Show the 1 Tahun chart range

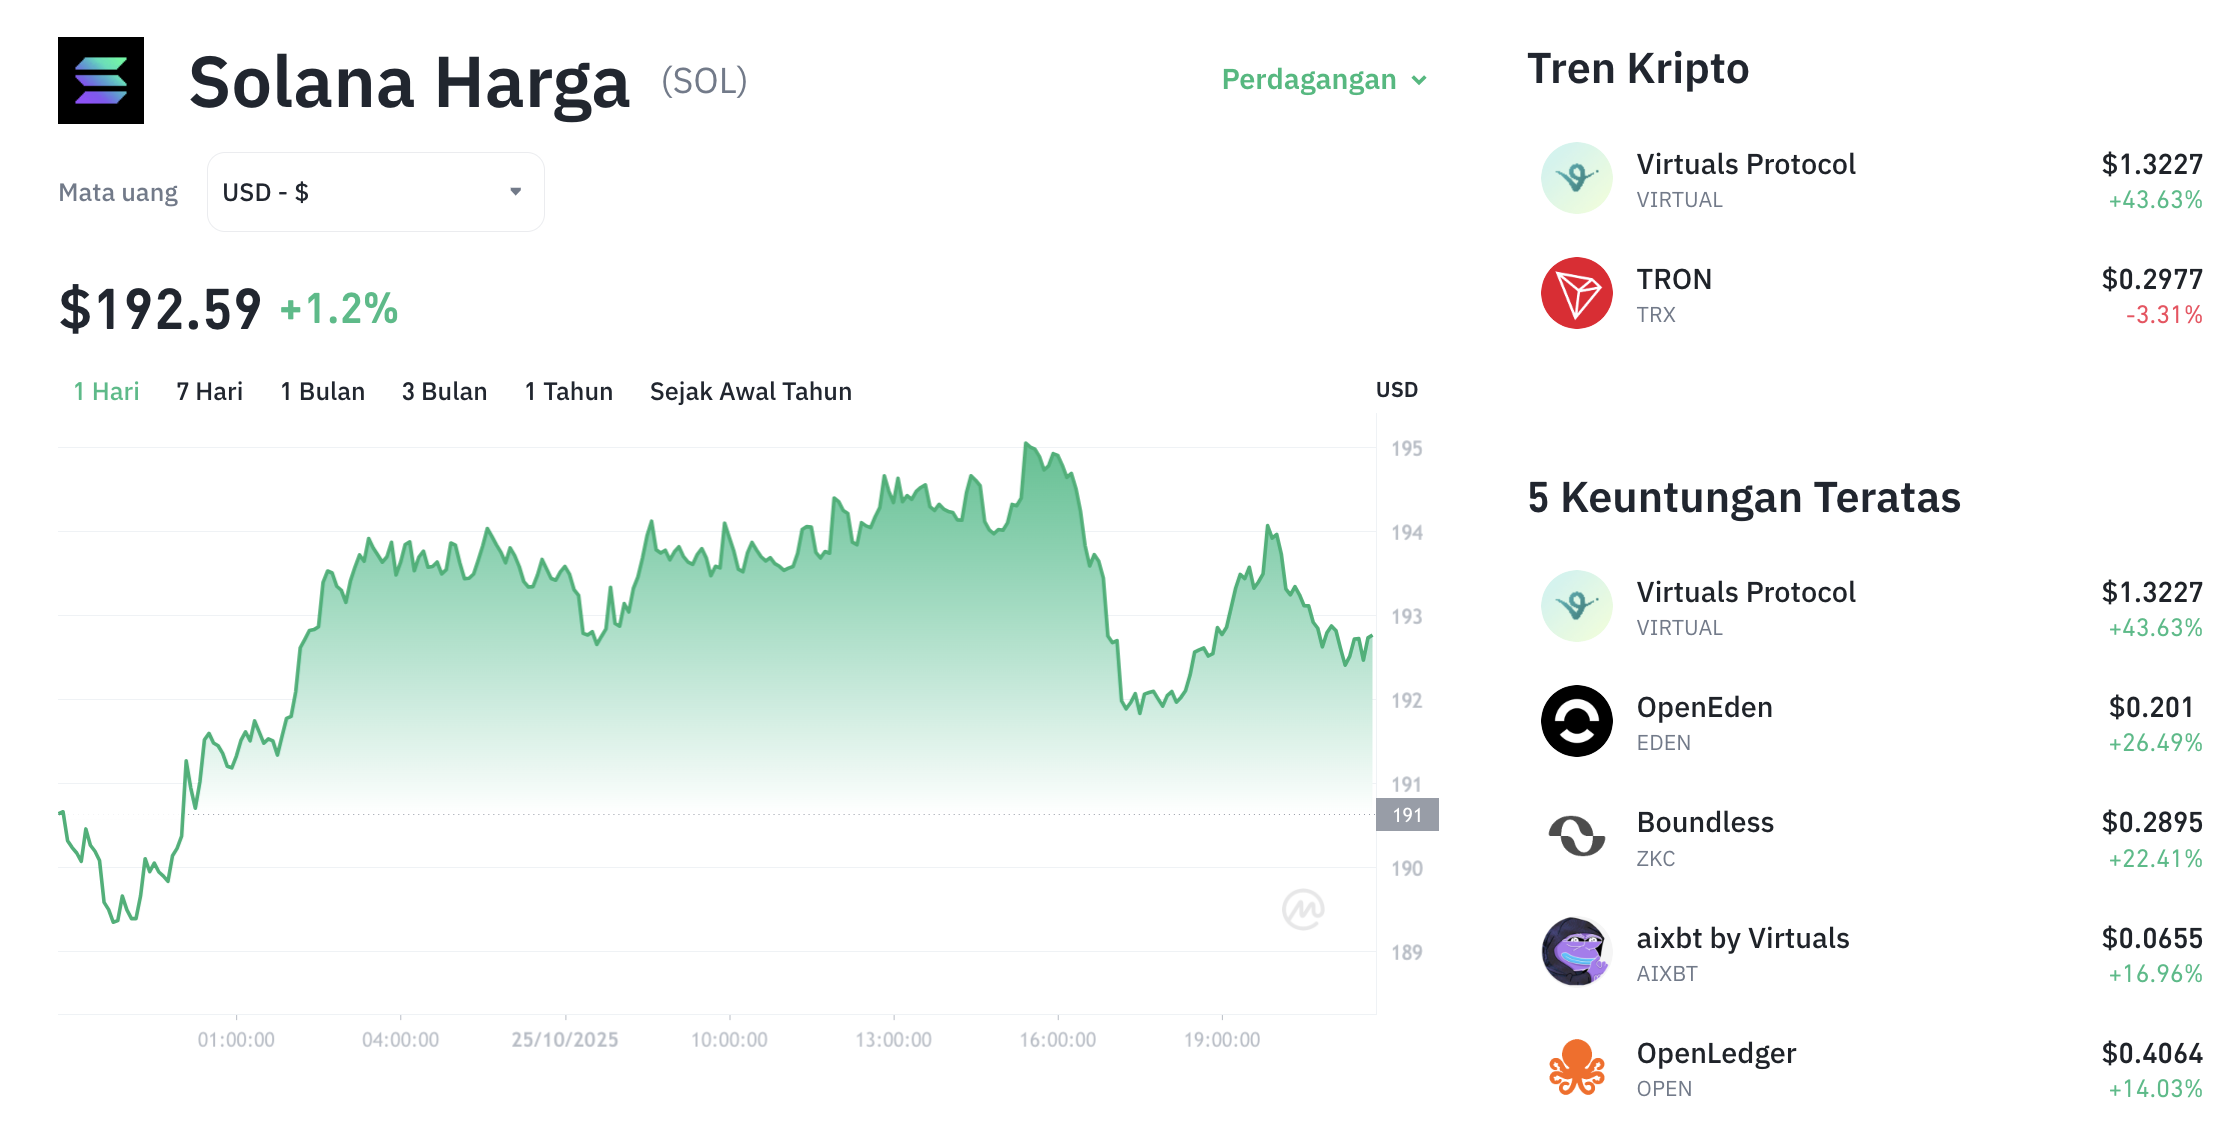pyautogui.click(x=568, y=392)
